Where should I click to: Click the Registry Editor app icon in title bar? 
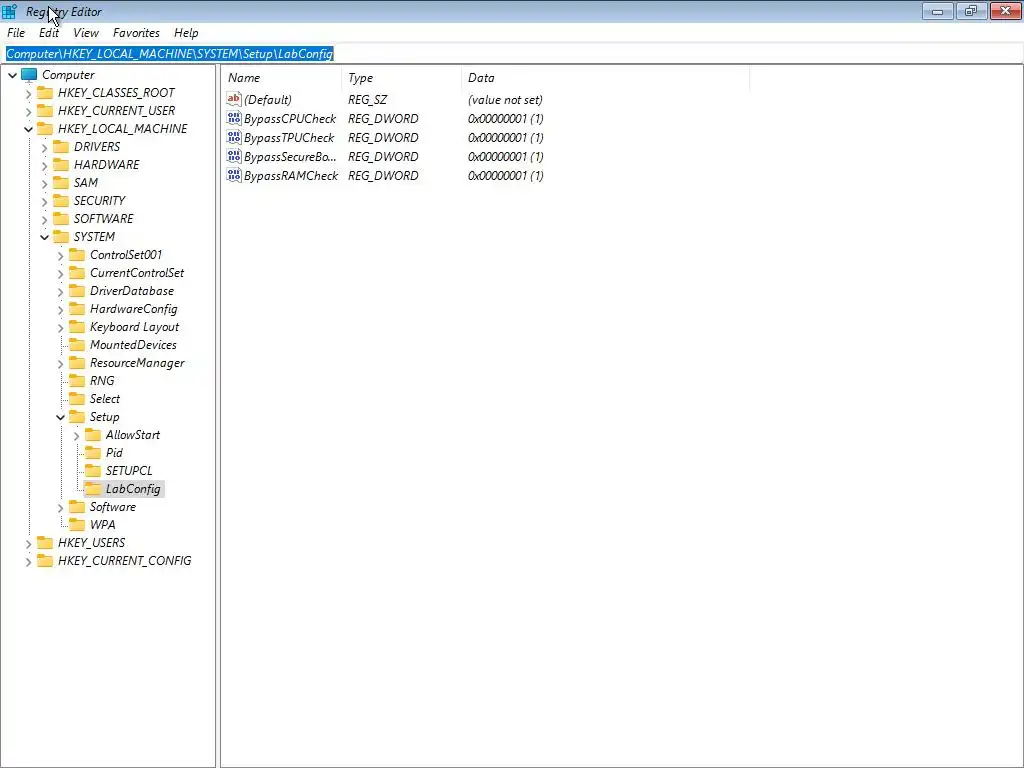click(9, 11)
